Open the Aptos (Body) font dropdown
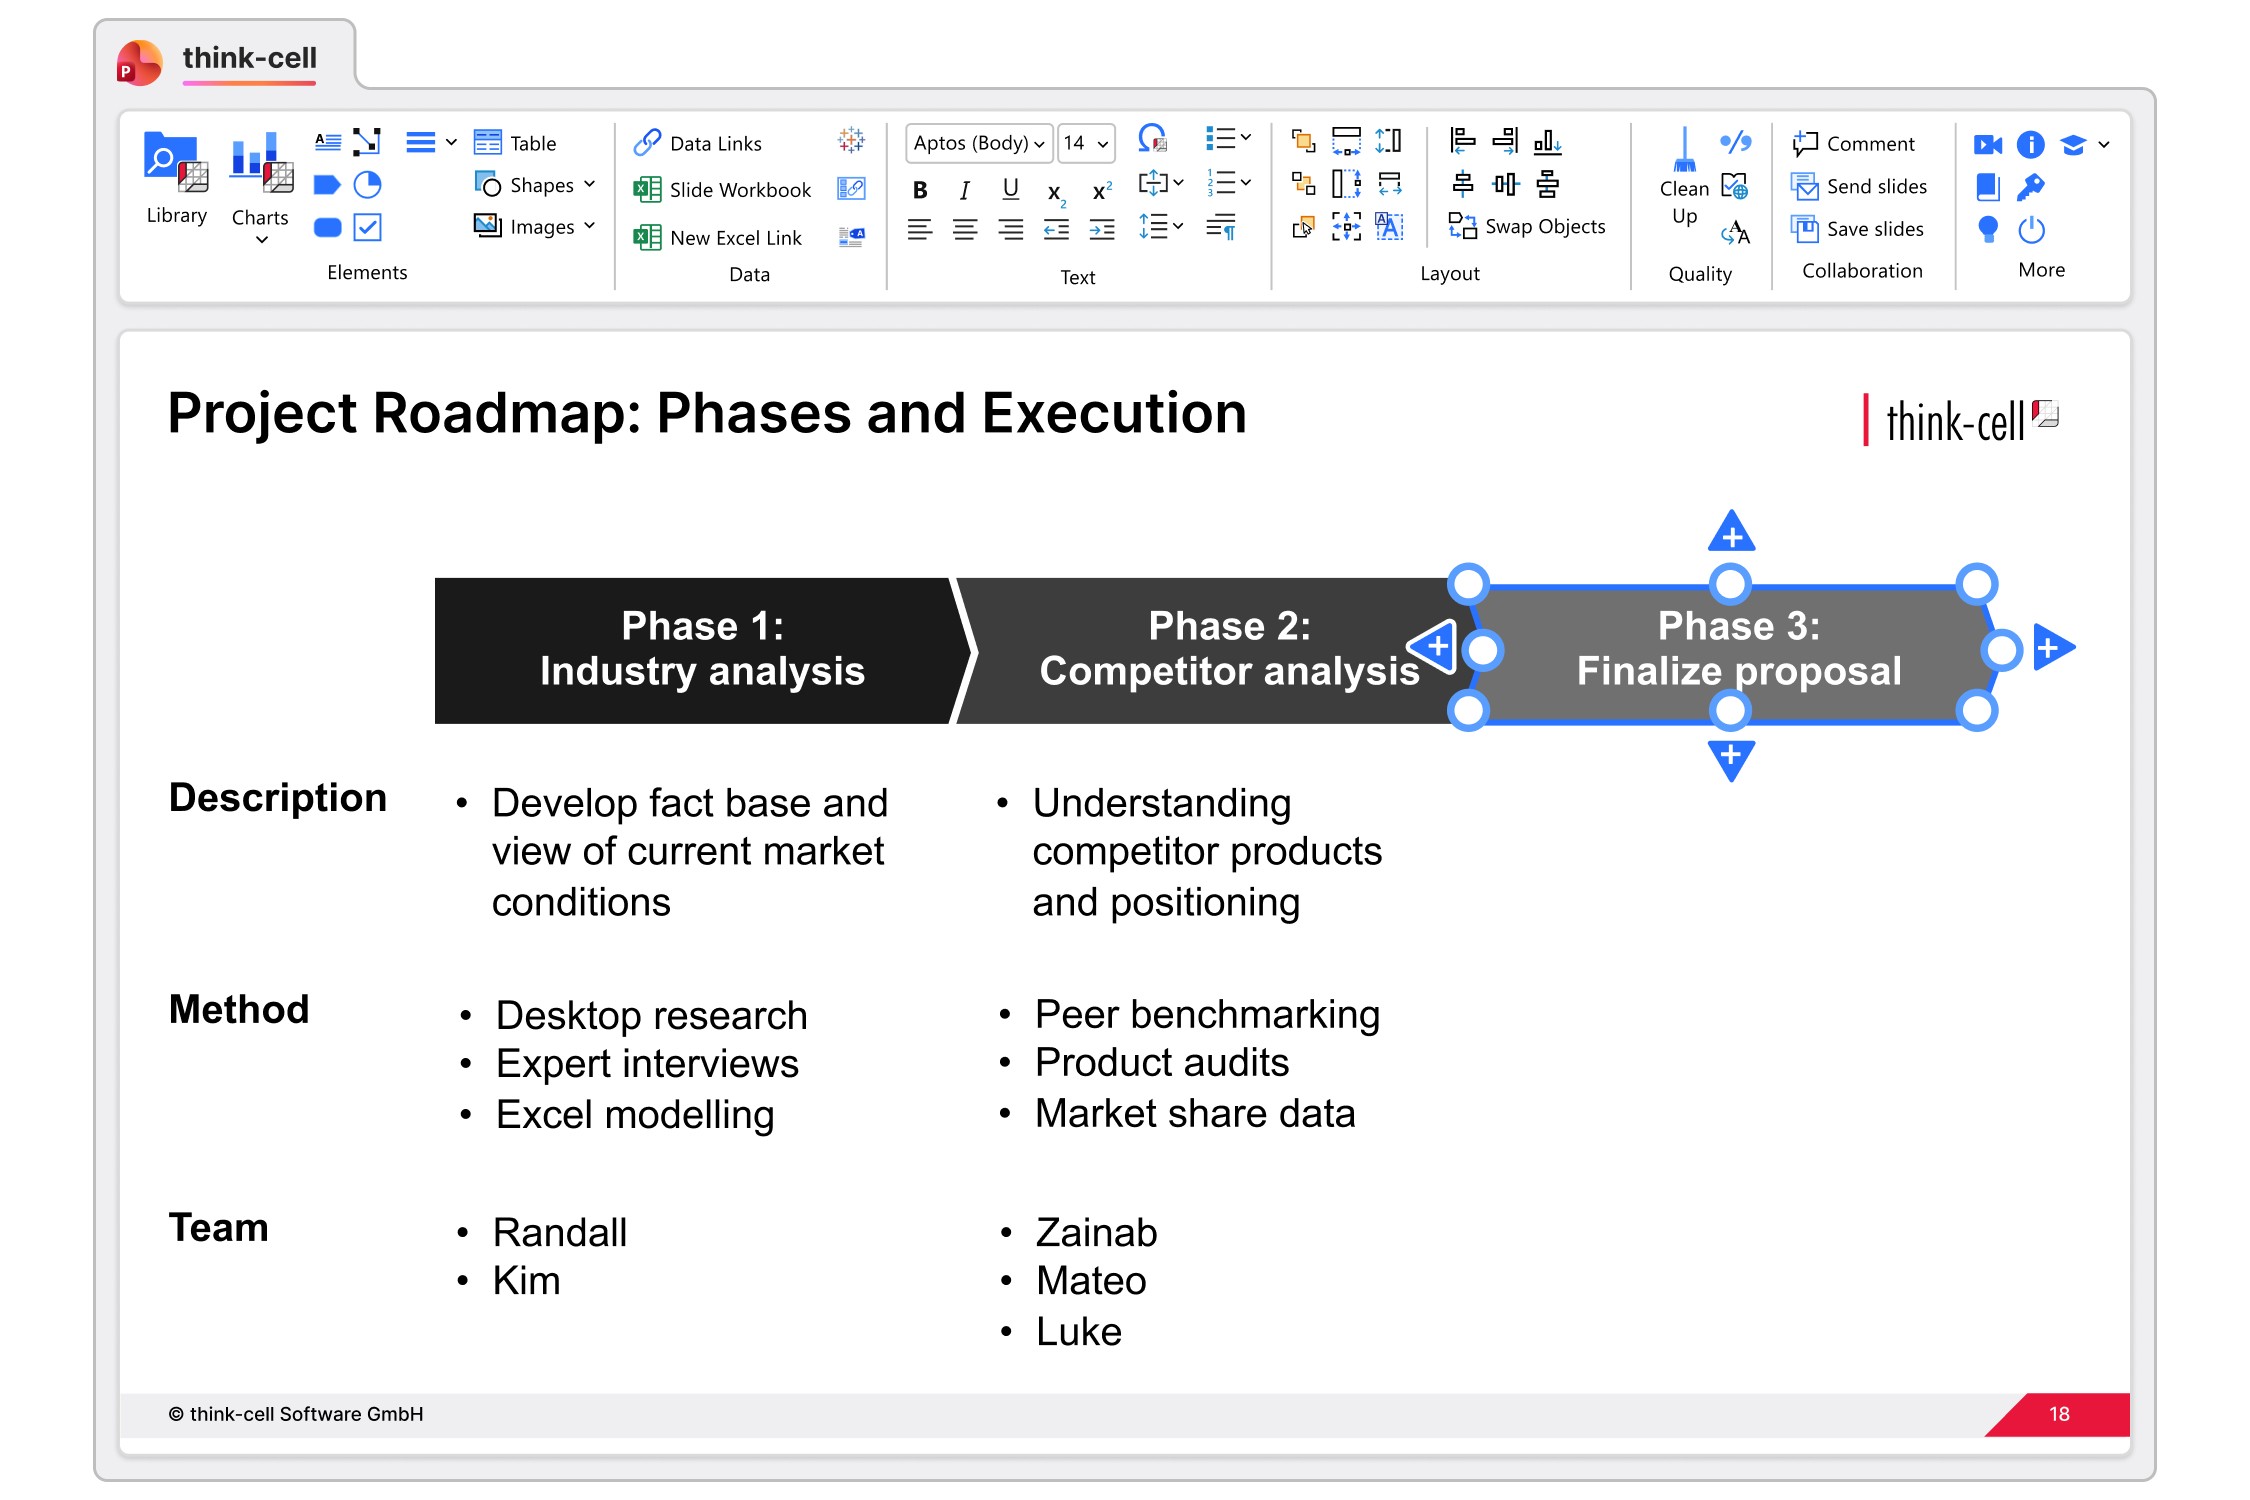Viewport: 2250px width, 1500px height. [x=979, y=143]
